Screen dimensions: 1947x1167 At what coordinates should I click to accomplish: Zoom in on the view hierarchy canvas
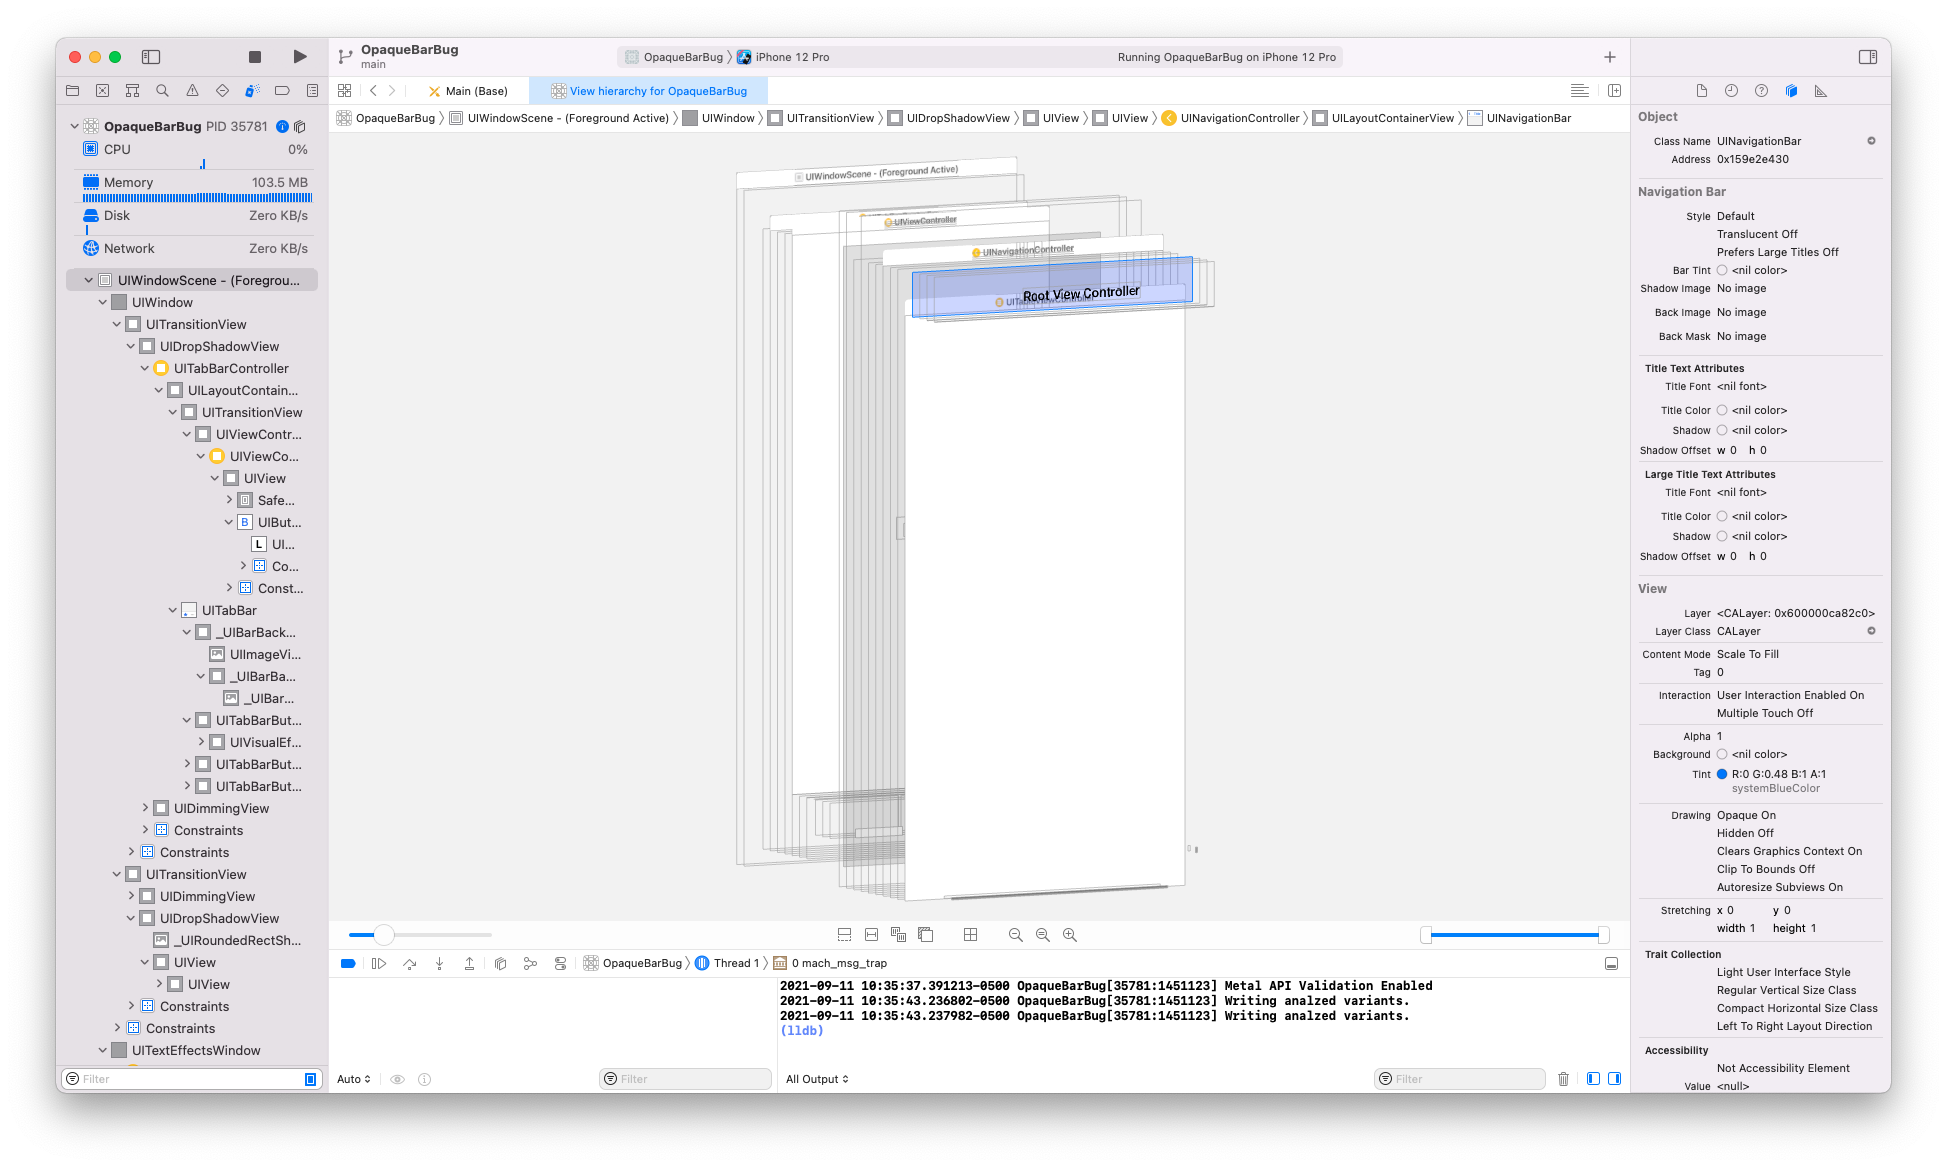click(x=1069, y=934)
